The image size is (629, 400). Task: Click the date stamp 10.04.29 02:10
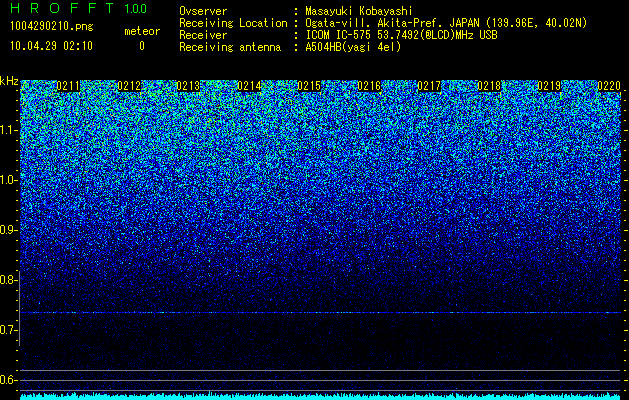(x=51, y=46)
